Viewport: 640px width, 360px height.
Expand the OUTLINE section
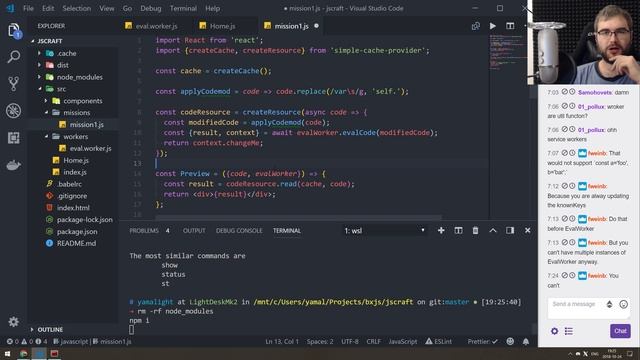tap(32, 329)
